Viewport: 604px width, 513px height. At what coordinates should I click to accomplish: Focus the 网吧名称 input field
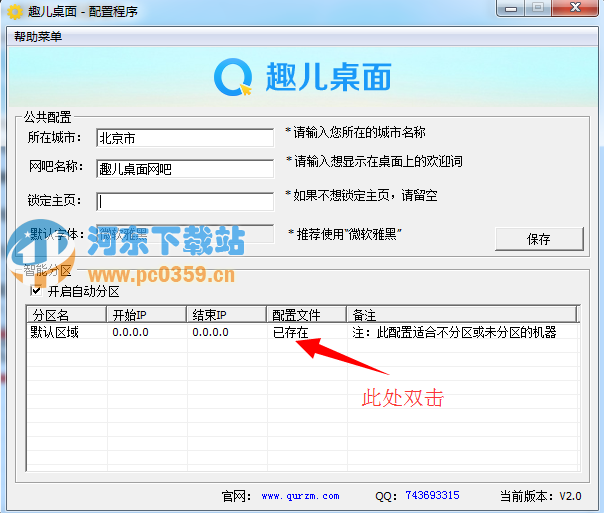(x=185, y=169)
